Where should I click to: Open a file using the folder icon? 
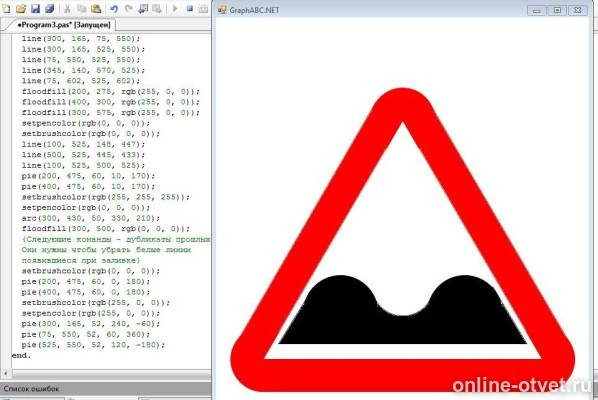click(21, 8)
